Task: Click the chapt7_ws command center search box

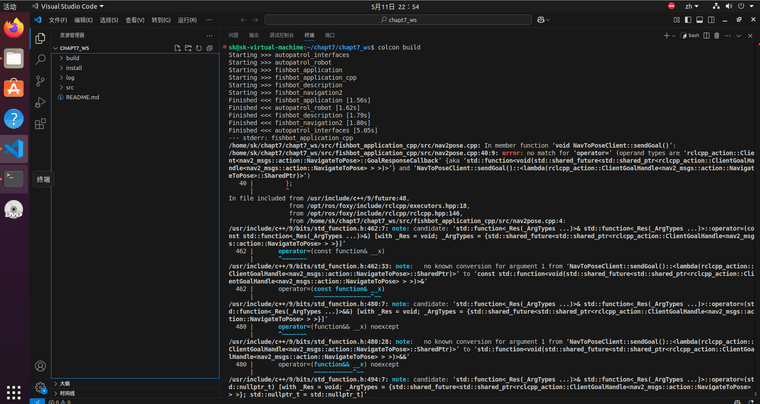Action: tap(398, 20)
